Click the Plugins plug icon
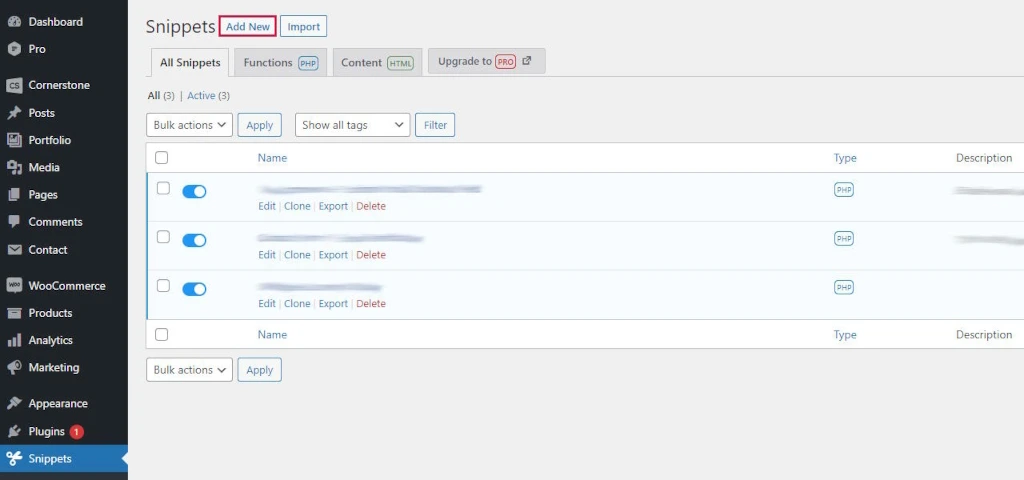Viewport: 1024px width, 480px height. [14, 432]
